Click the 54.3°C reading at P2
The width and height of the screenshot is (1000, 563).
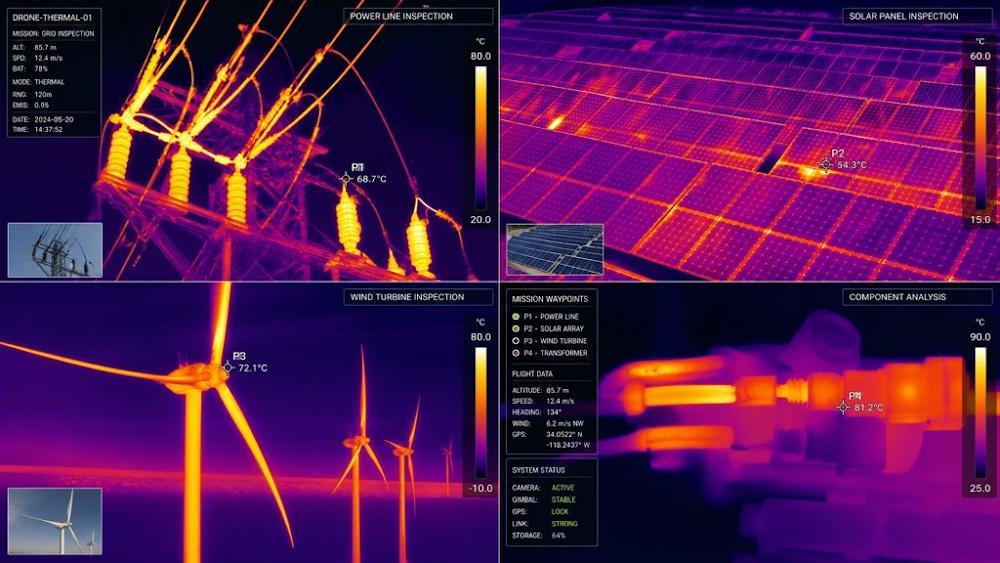pos(852,165)
